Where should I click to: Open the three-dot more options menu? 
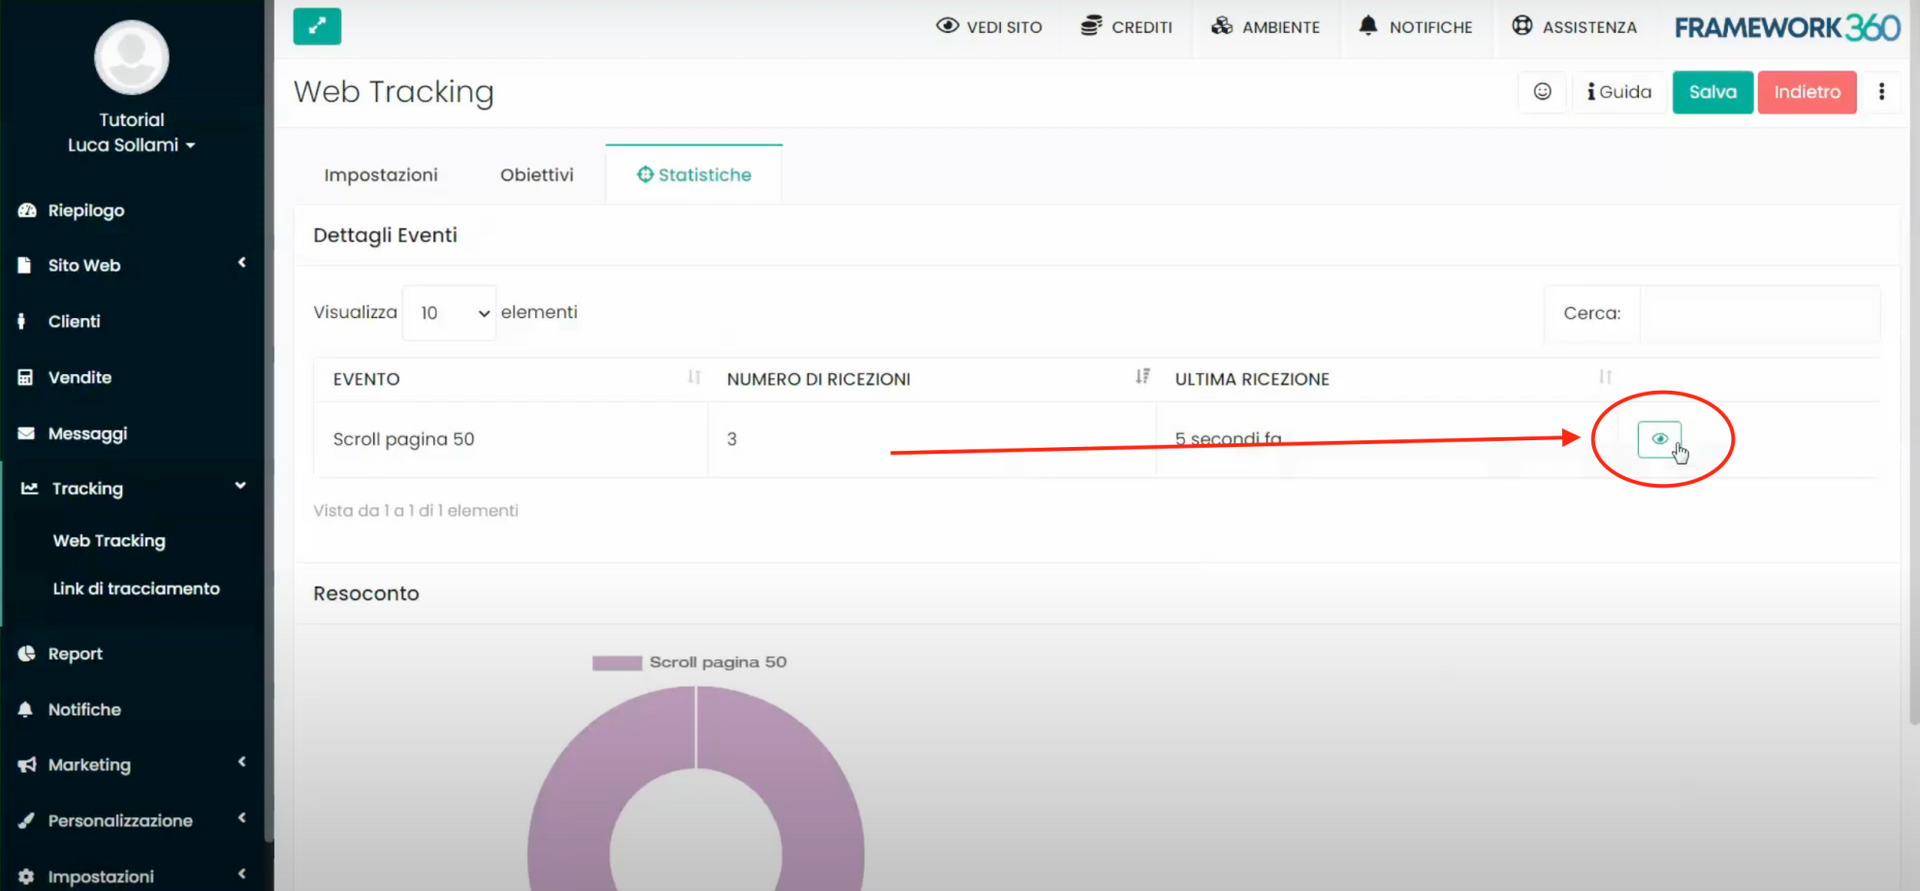tap(1881, 92)
